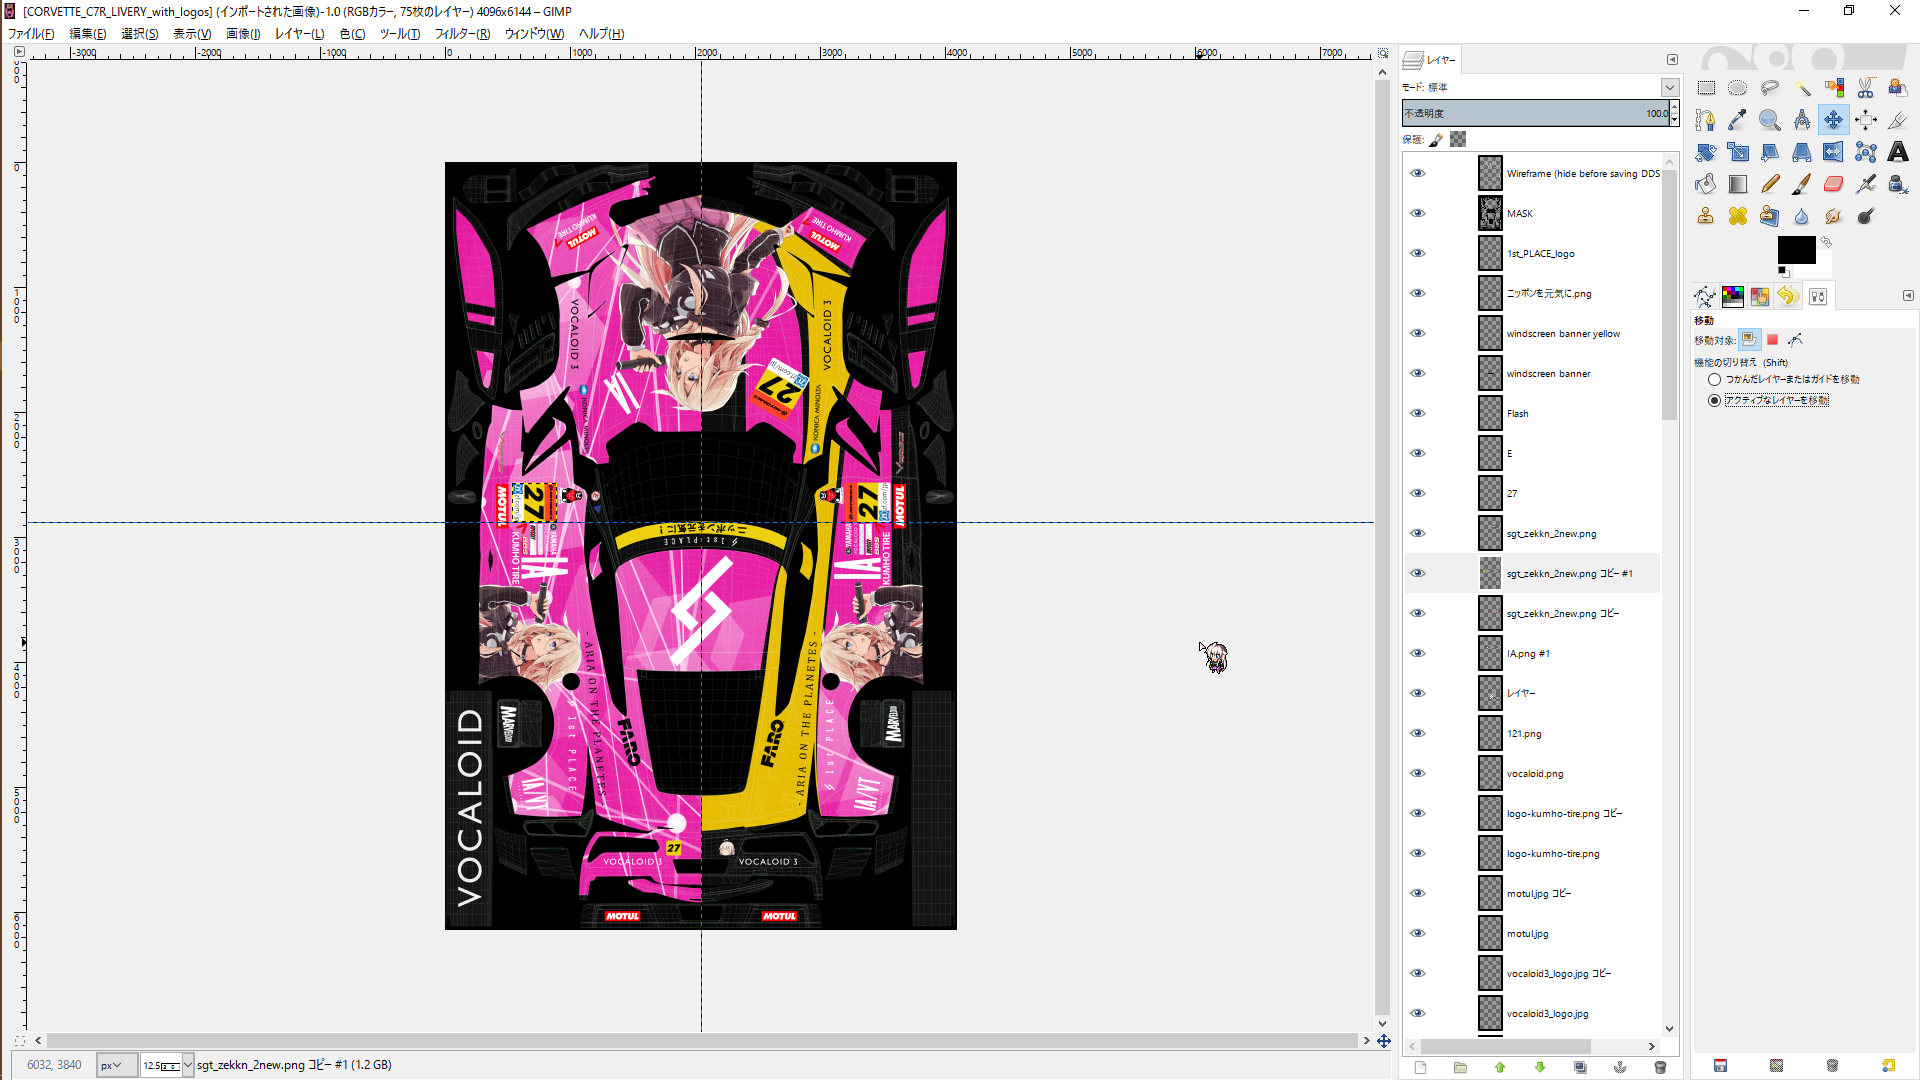This screenshot has height=1080, width=1920.
Task: Open the ウィンドウ(W) menu
Action: (x=534, y=34)
